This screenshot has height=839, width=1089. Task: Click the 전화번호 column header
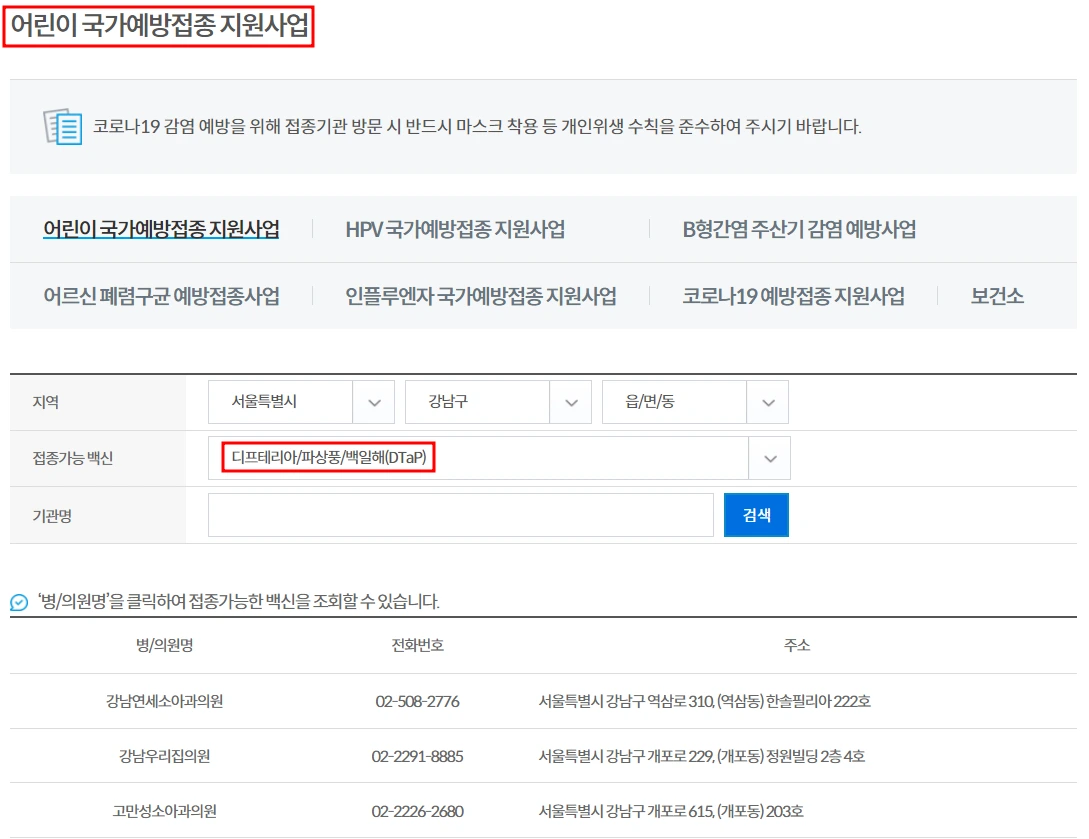419,645
